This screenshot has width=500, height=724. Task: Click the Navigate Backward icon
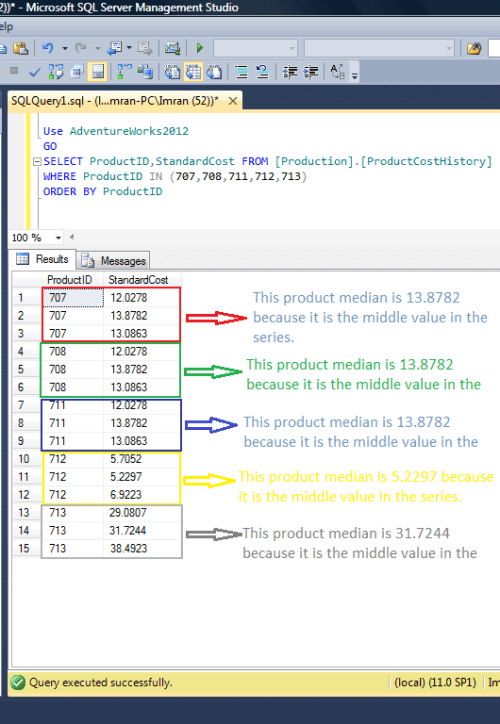coord(115,48)
